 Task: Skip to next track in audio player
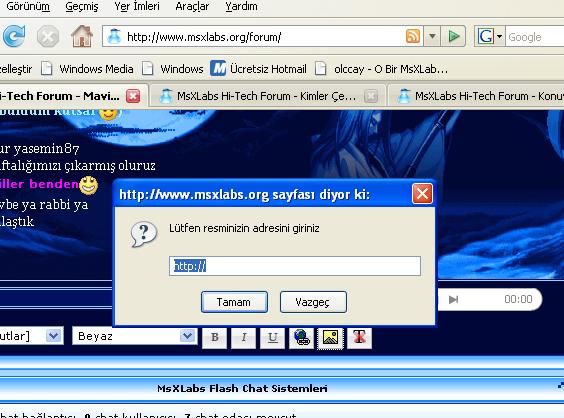(x=453, y=299)
